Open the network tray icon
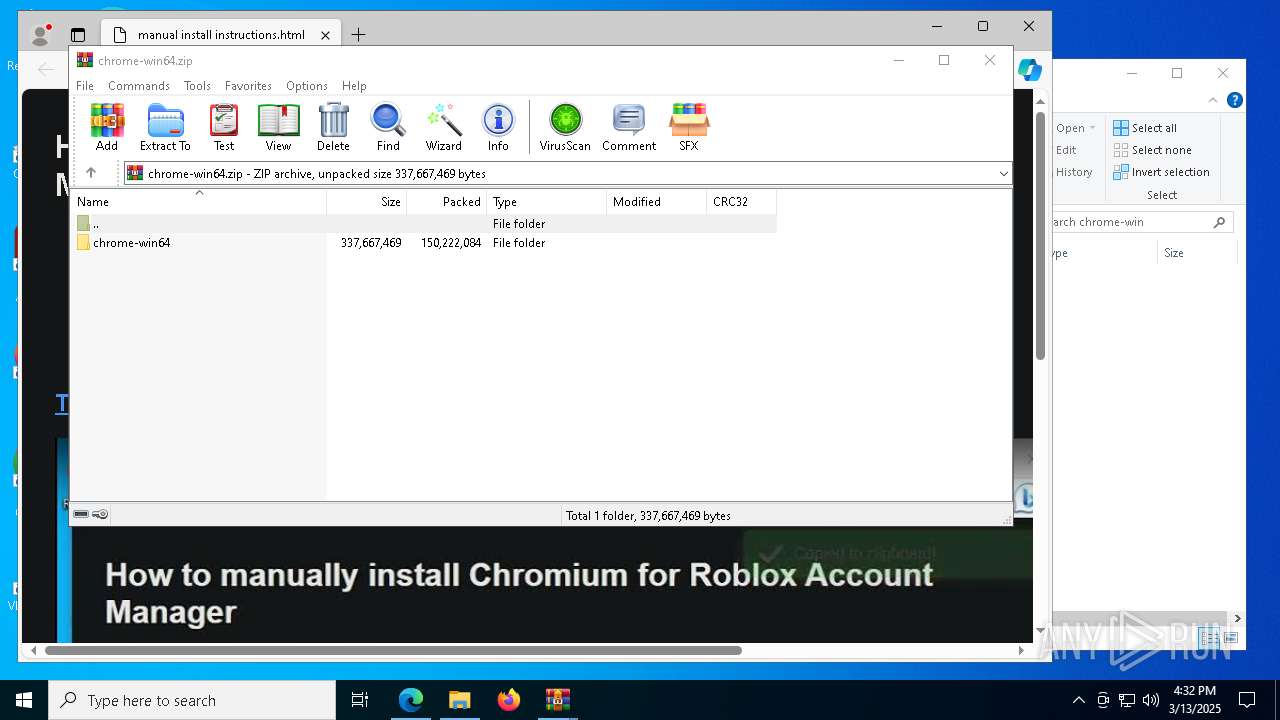Screen dimensions: 1280x720 (1127, 700)
